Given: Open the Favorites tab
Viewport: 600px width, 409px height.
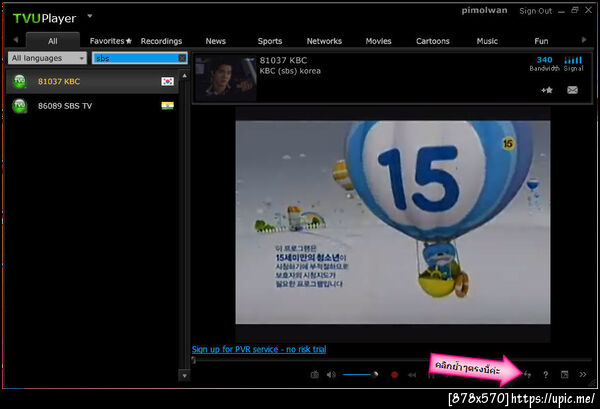Looking at the screenshot, I should tap(110, 41).
